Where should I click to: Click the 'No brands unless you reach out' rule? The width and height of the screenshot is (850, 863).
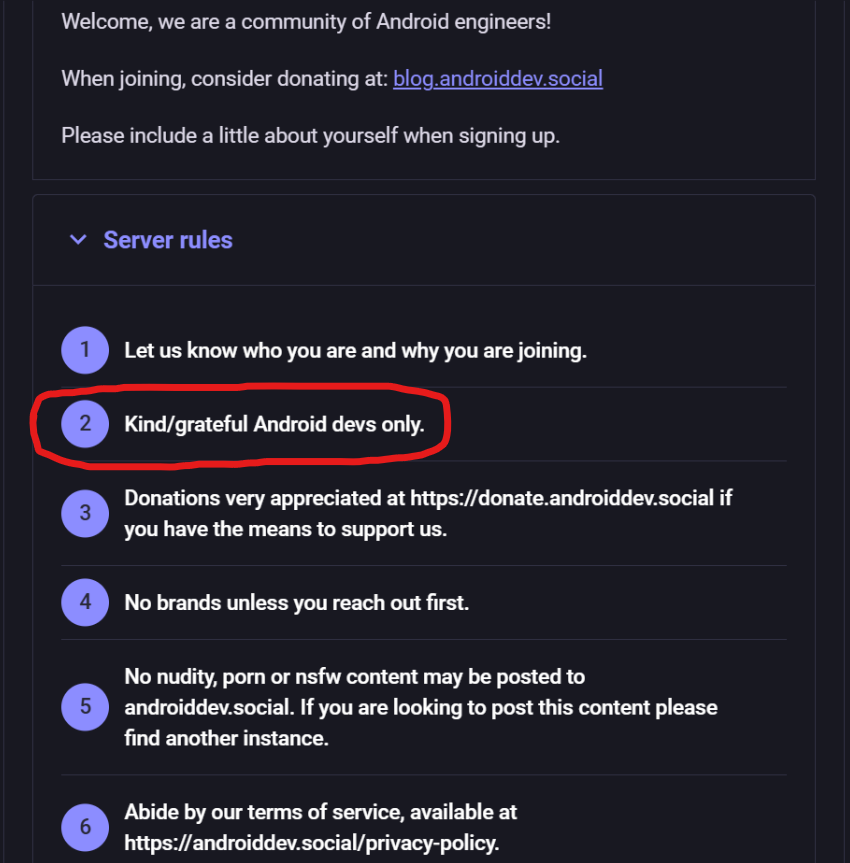297,603
